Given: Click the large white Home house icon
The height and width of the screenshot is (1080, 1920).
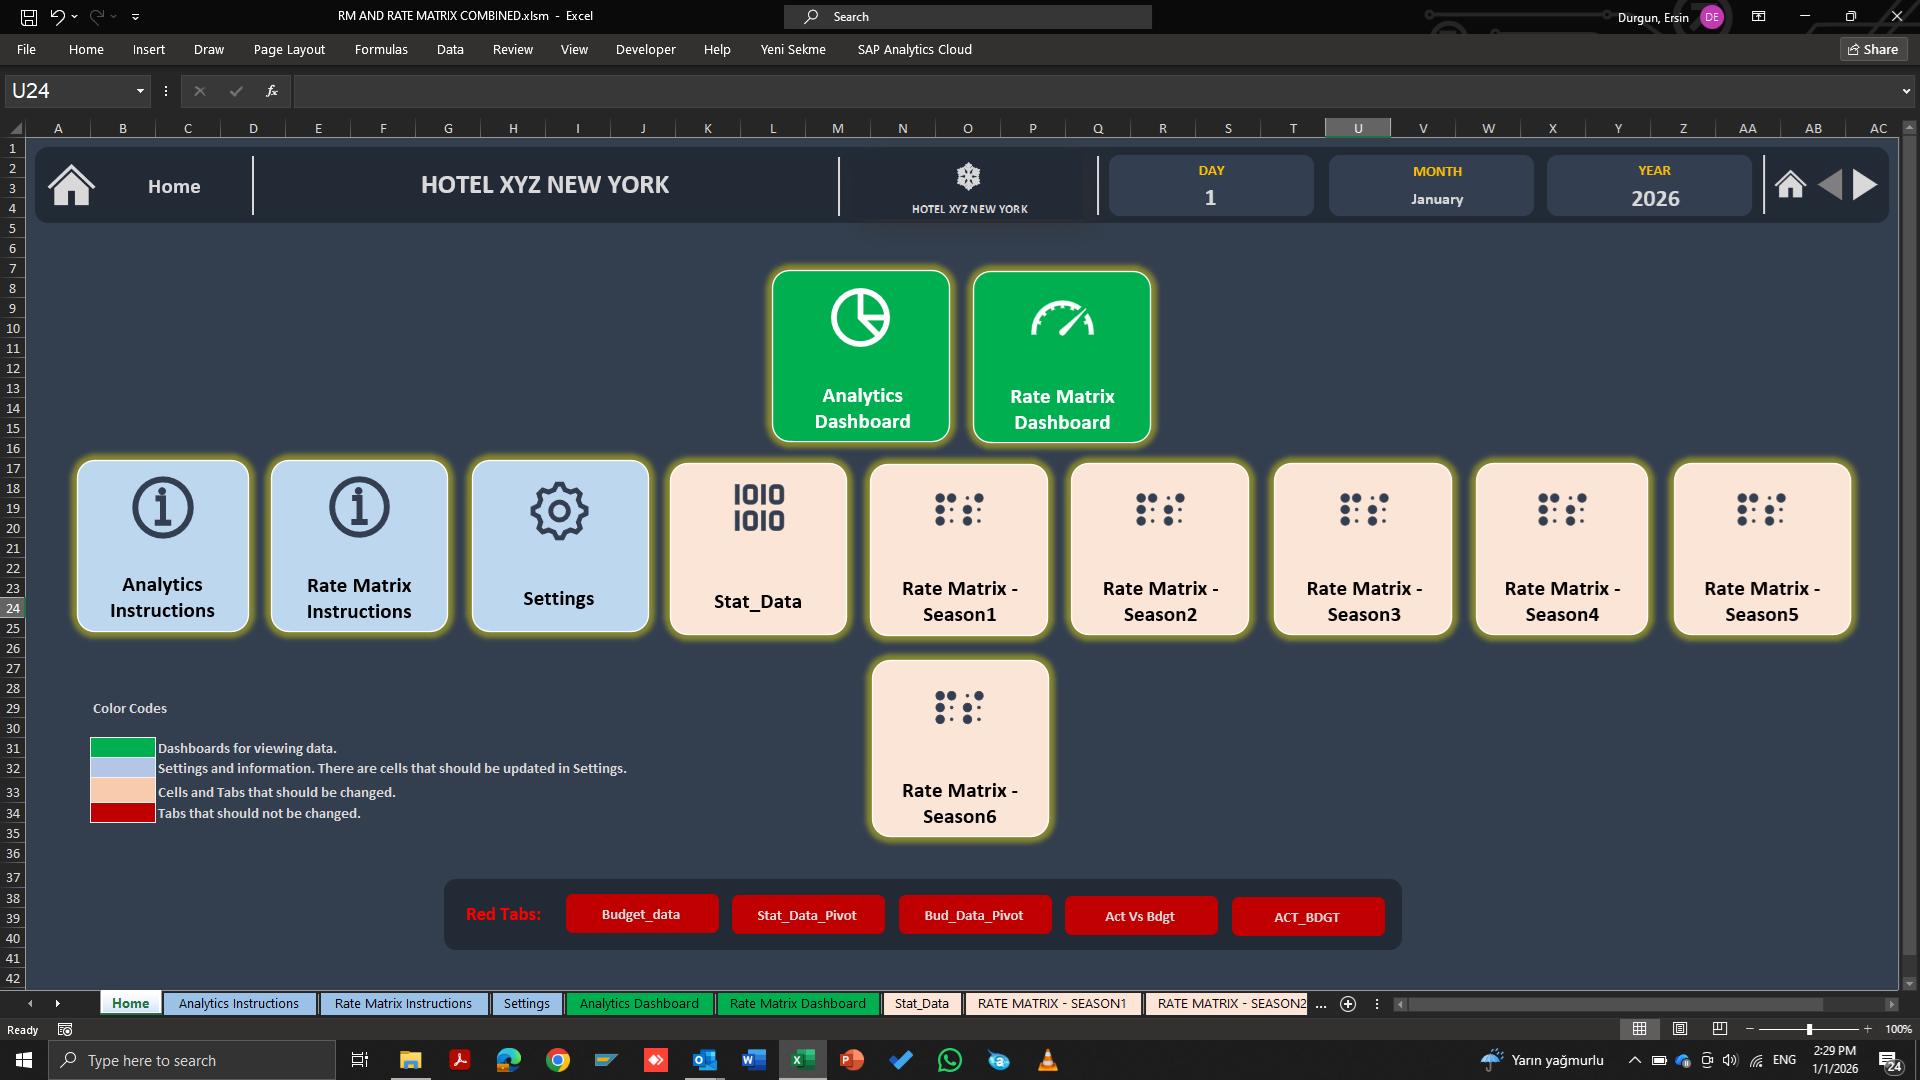Looking at the screenshot, I should click(72, 186).
